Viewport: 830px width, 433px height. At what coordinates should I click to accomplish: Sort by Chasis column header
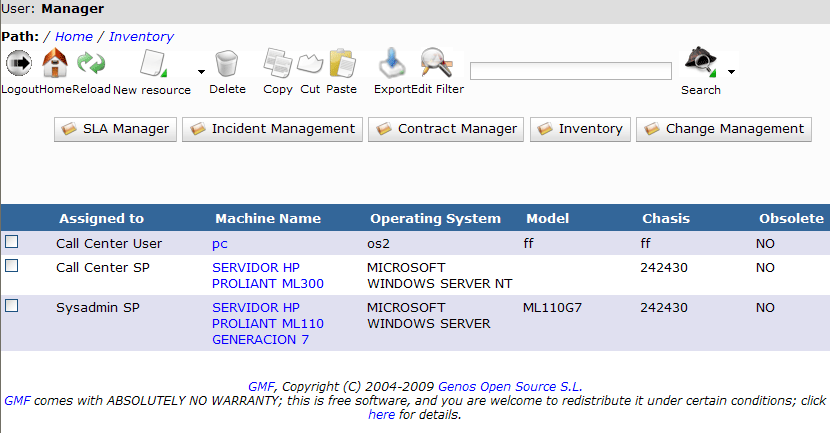click(666, 219)
